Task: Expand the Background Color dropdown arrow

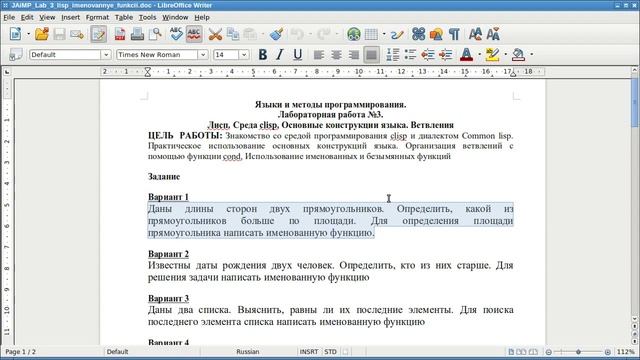Action: [532, 54]
